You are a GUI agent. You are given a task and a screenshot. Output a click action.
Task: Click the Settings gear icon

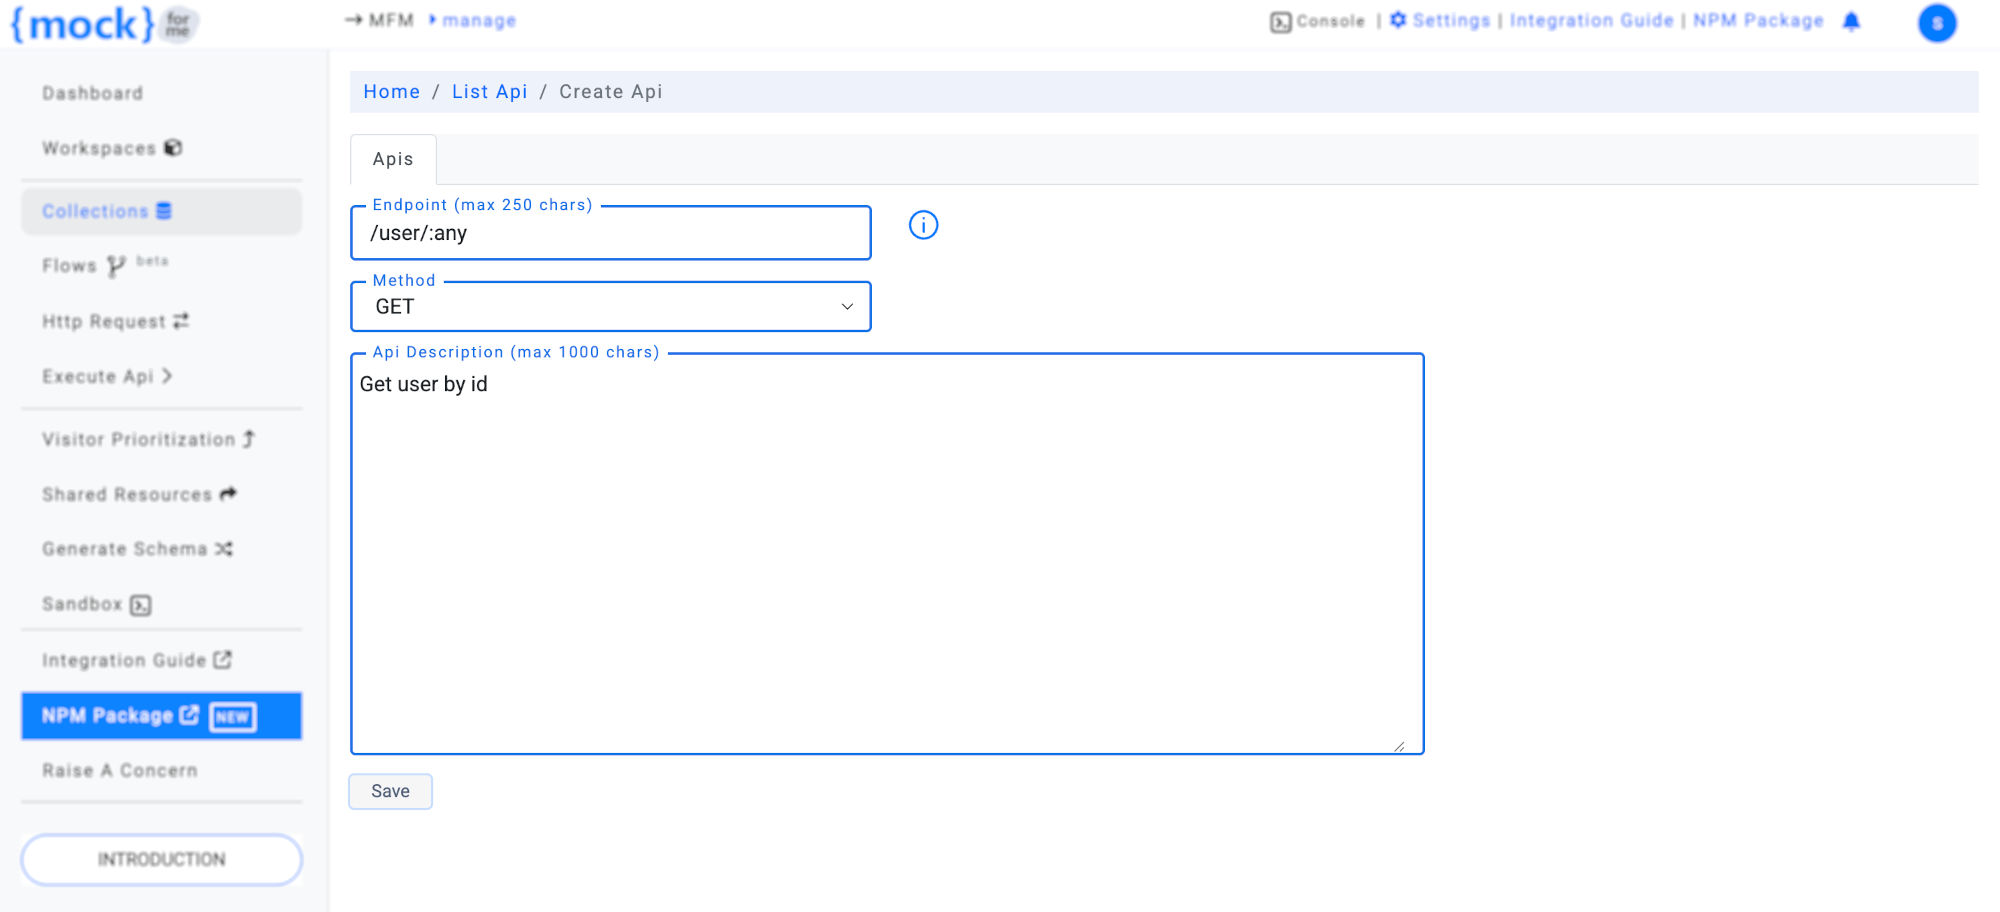click(x=1398, y=20)
